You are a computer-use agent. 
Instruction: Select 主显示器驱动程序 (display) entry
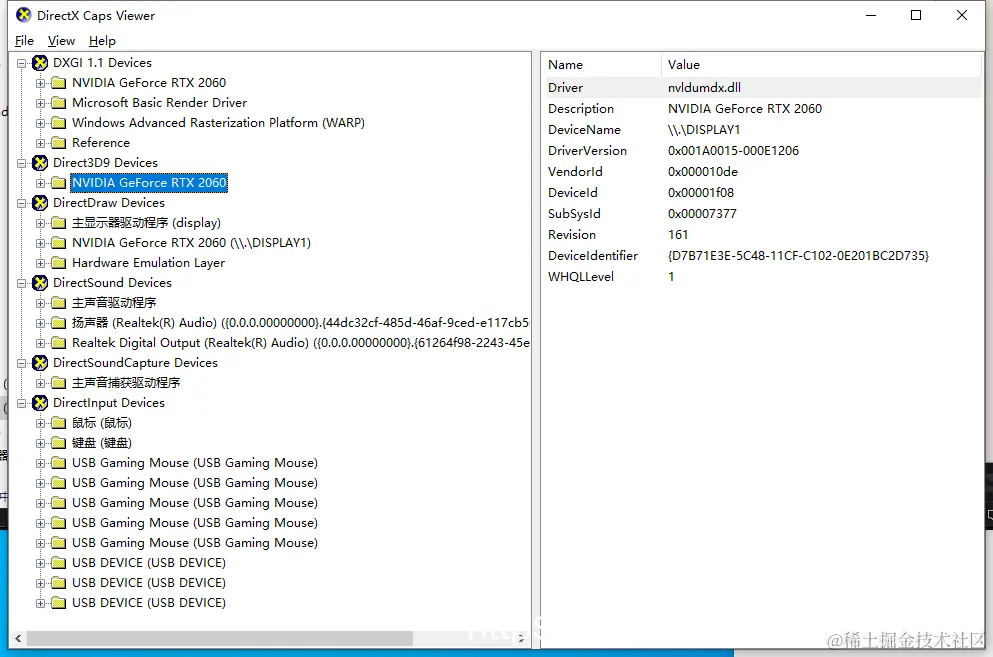point(146,223)
